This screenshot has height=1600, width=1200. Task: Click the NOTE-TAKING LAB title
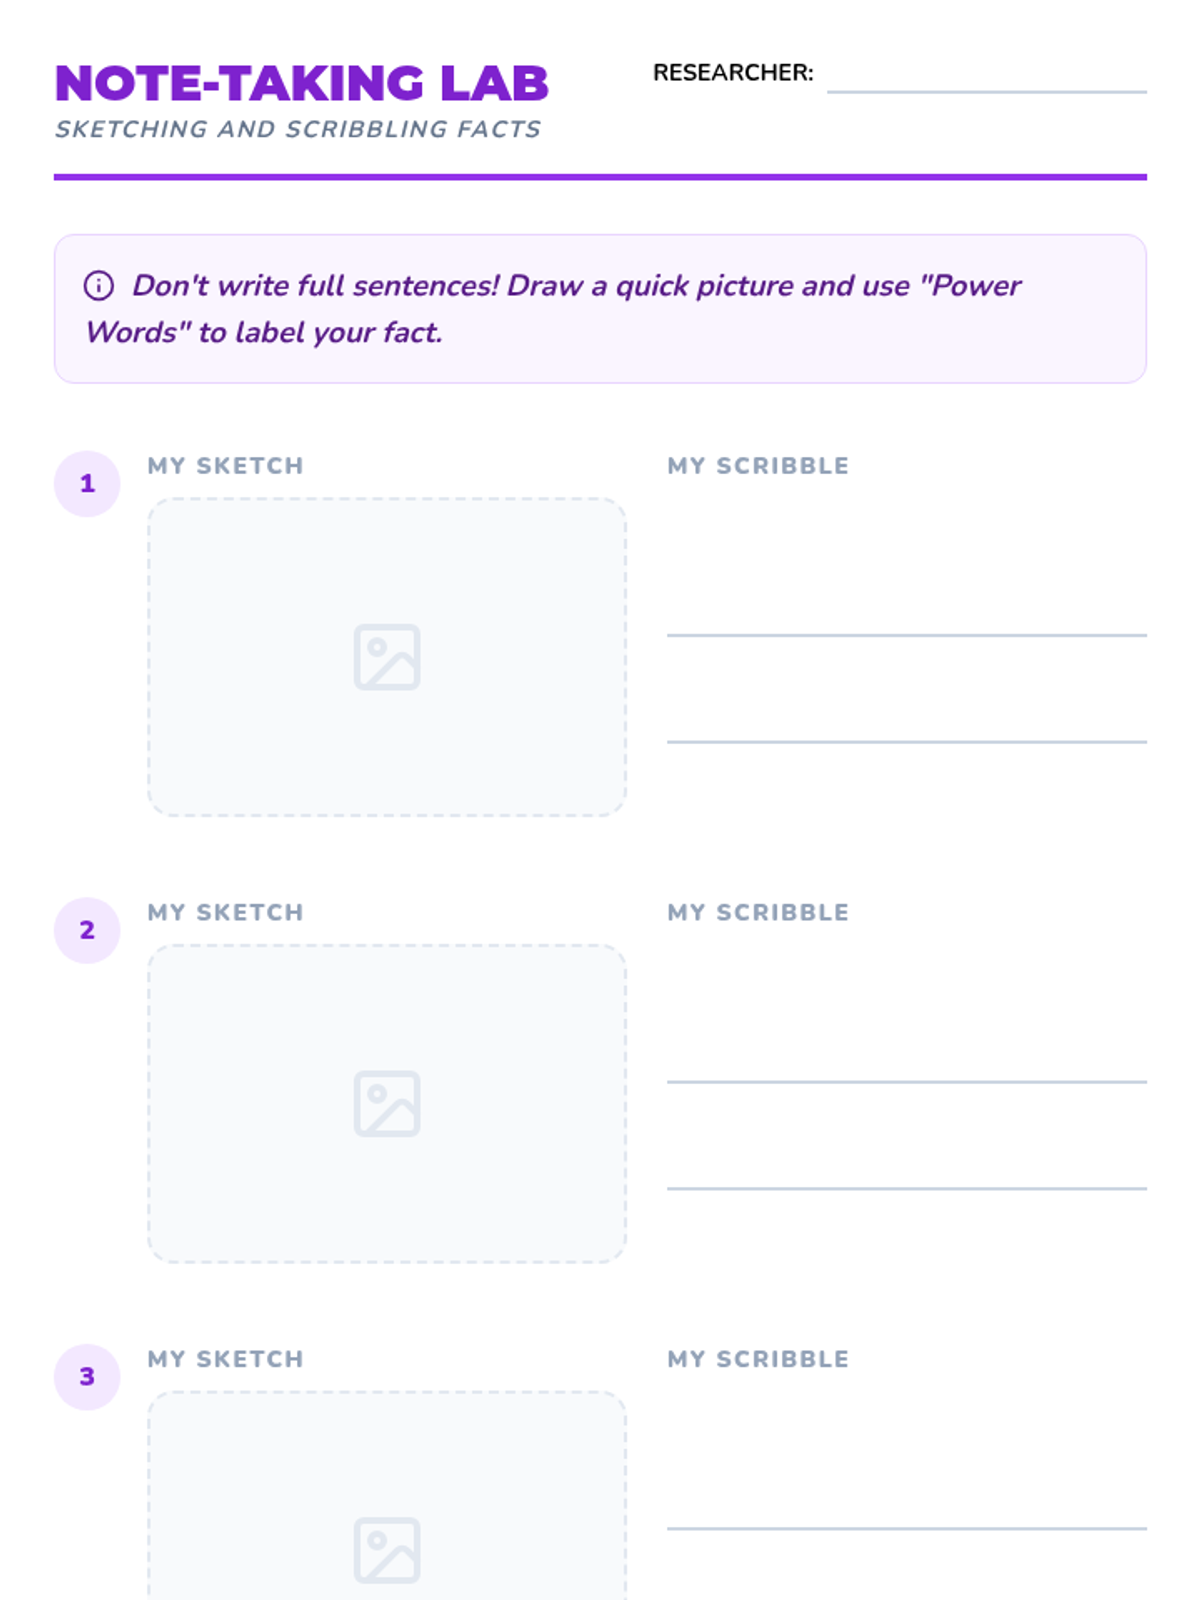click(301, 84)
